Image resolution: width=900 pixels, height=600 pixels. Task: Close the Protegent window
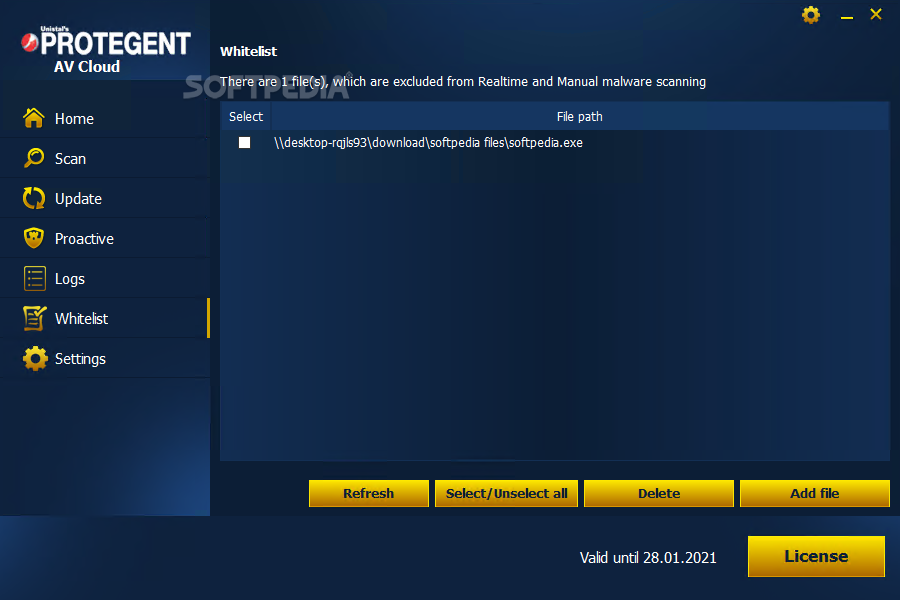(x=876, y=14)
